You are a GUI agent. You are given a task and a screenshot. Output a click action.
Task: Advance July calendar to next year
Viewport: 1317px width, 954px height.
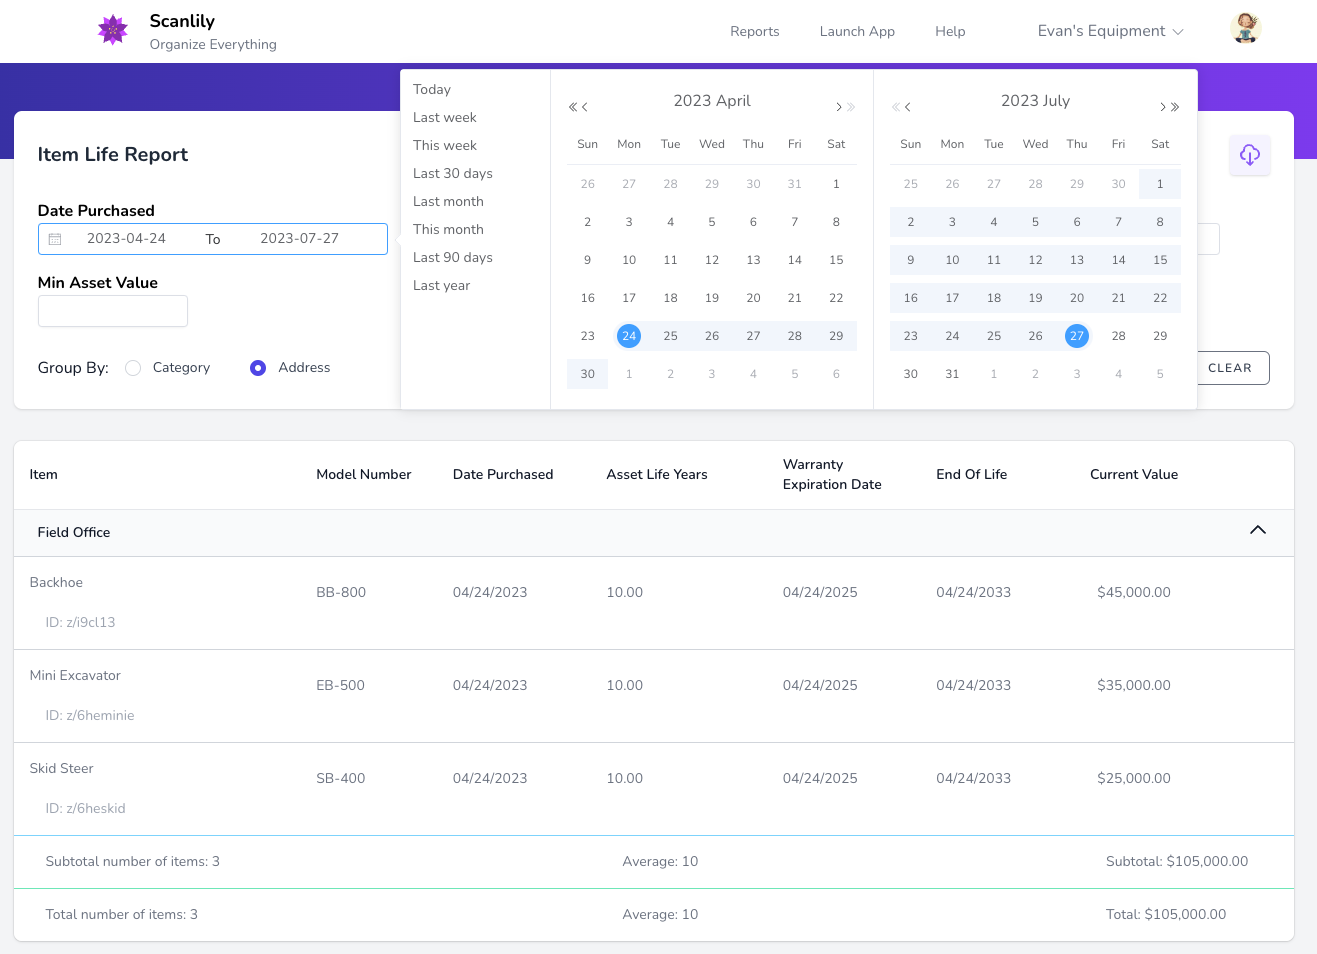click(x=1176, y=107)
